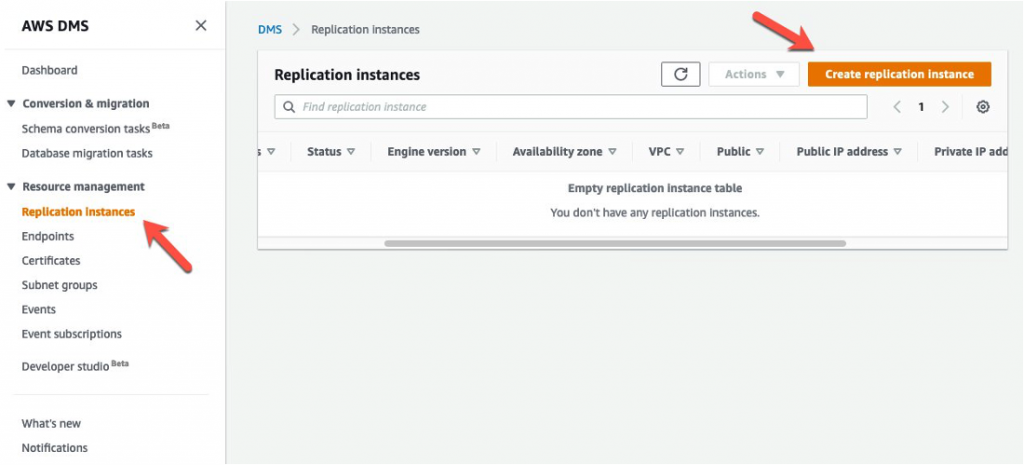Open table preferences gear icon
1024x465 pixels.
pos(982,107)
